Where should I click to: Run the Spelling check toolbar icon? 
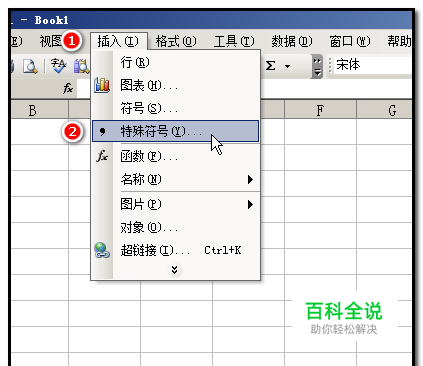click(x=58, y=66)
